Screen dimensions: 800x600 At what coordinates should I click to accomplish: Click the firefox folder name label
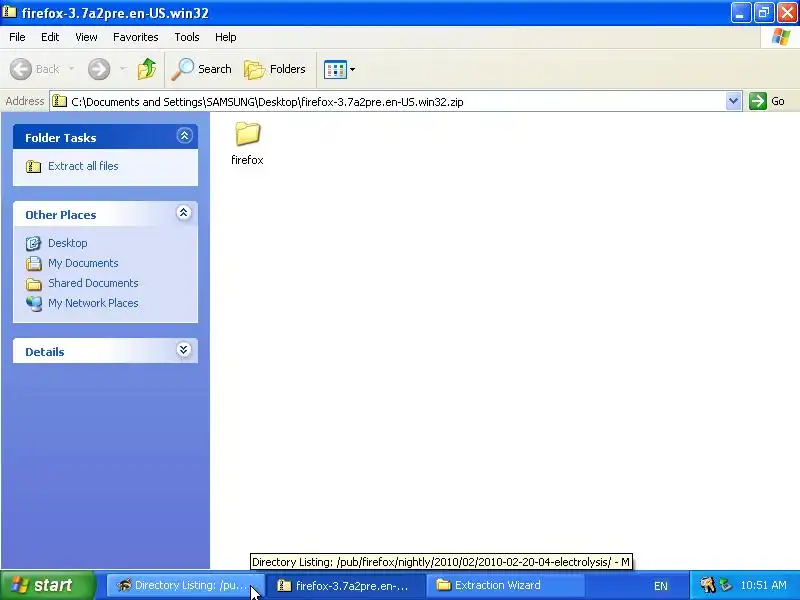[247, 160]
